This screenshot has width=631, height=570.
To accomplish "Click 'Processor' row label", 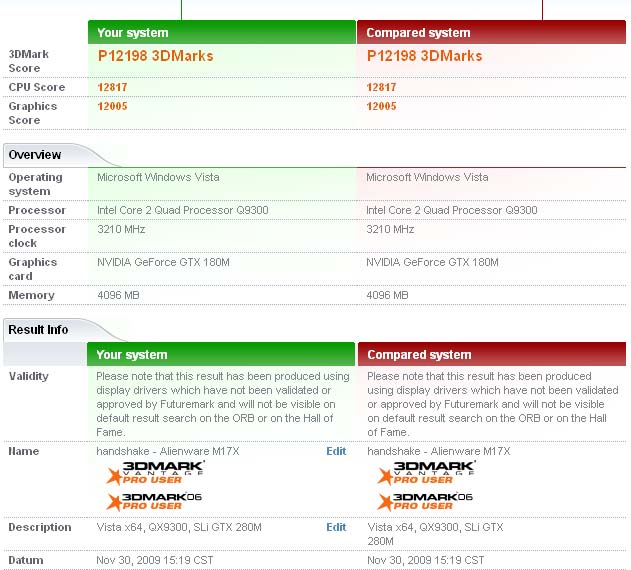I will point(37,210).
